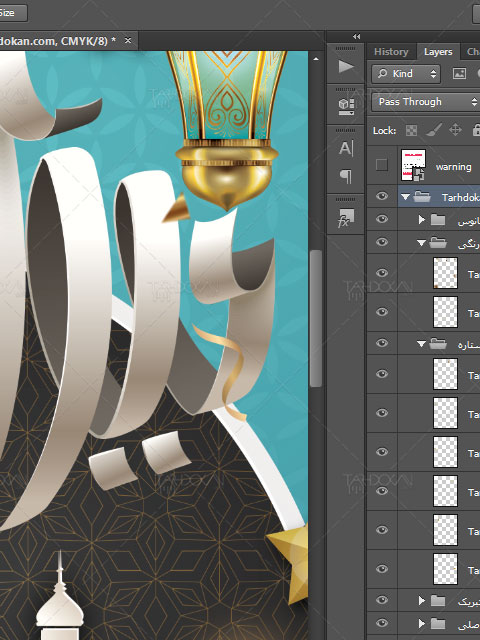Expand the فانوس group folder
This screenshot has height=640, width=480.
[422, 220]
